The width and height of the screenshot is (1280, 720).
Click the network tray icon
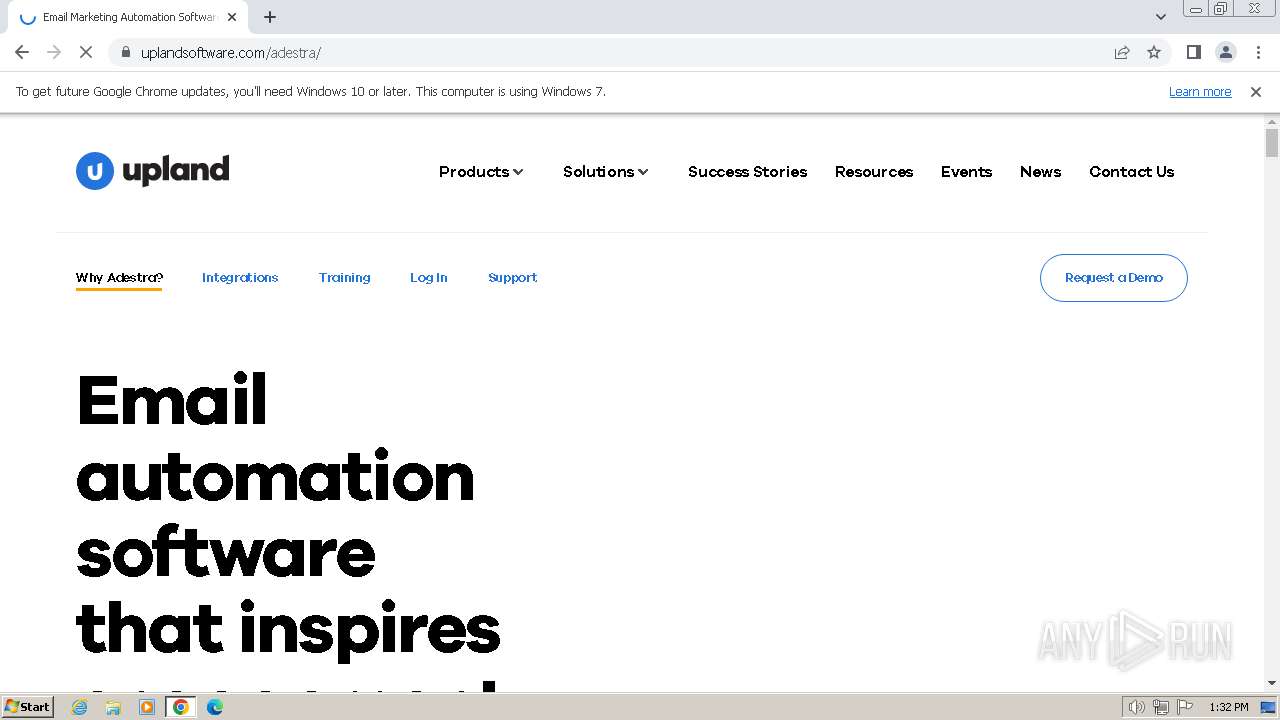(x=1161, y=707)
